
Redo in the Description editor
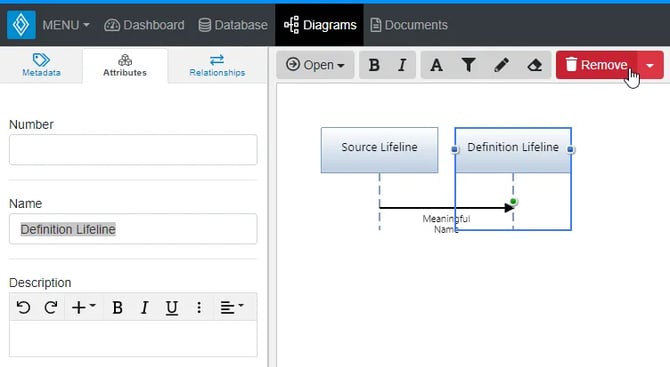tap(51, 307)
